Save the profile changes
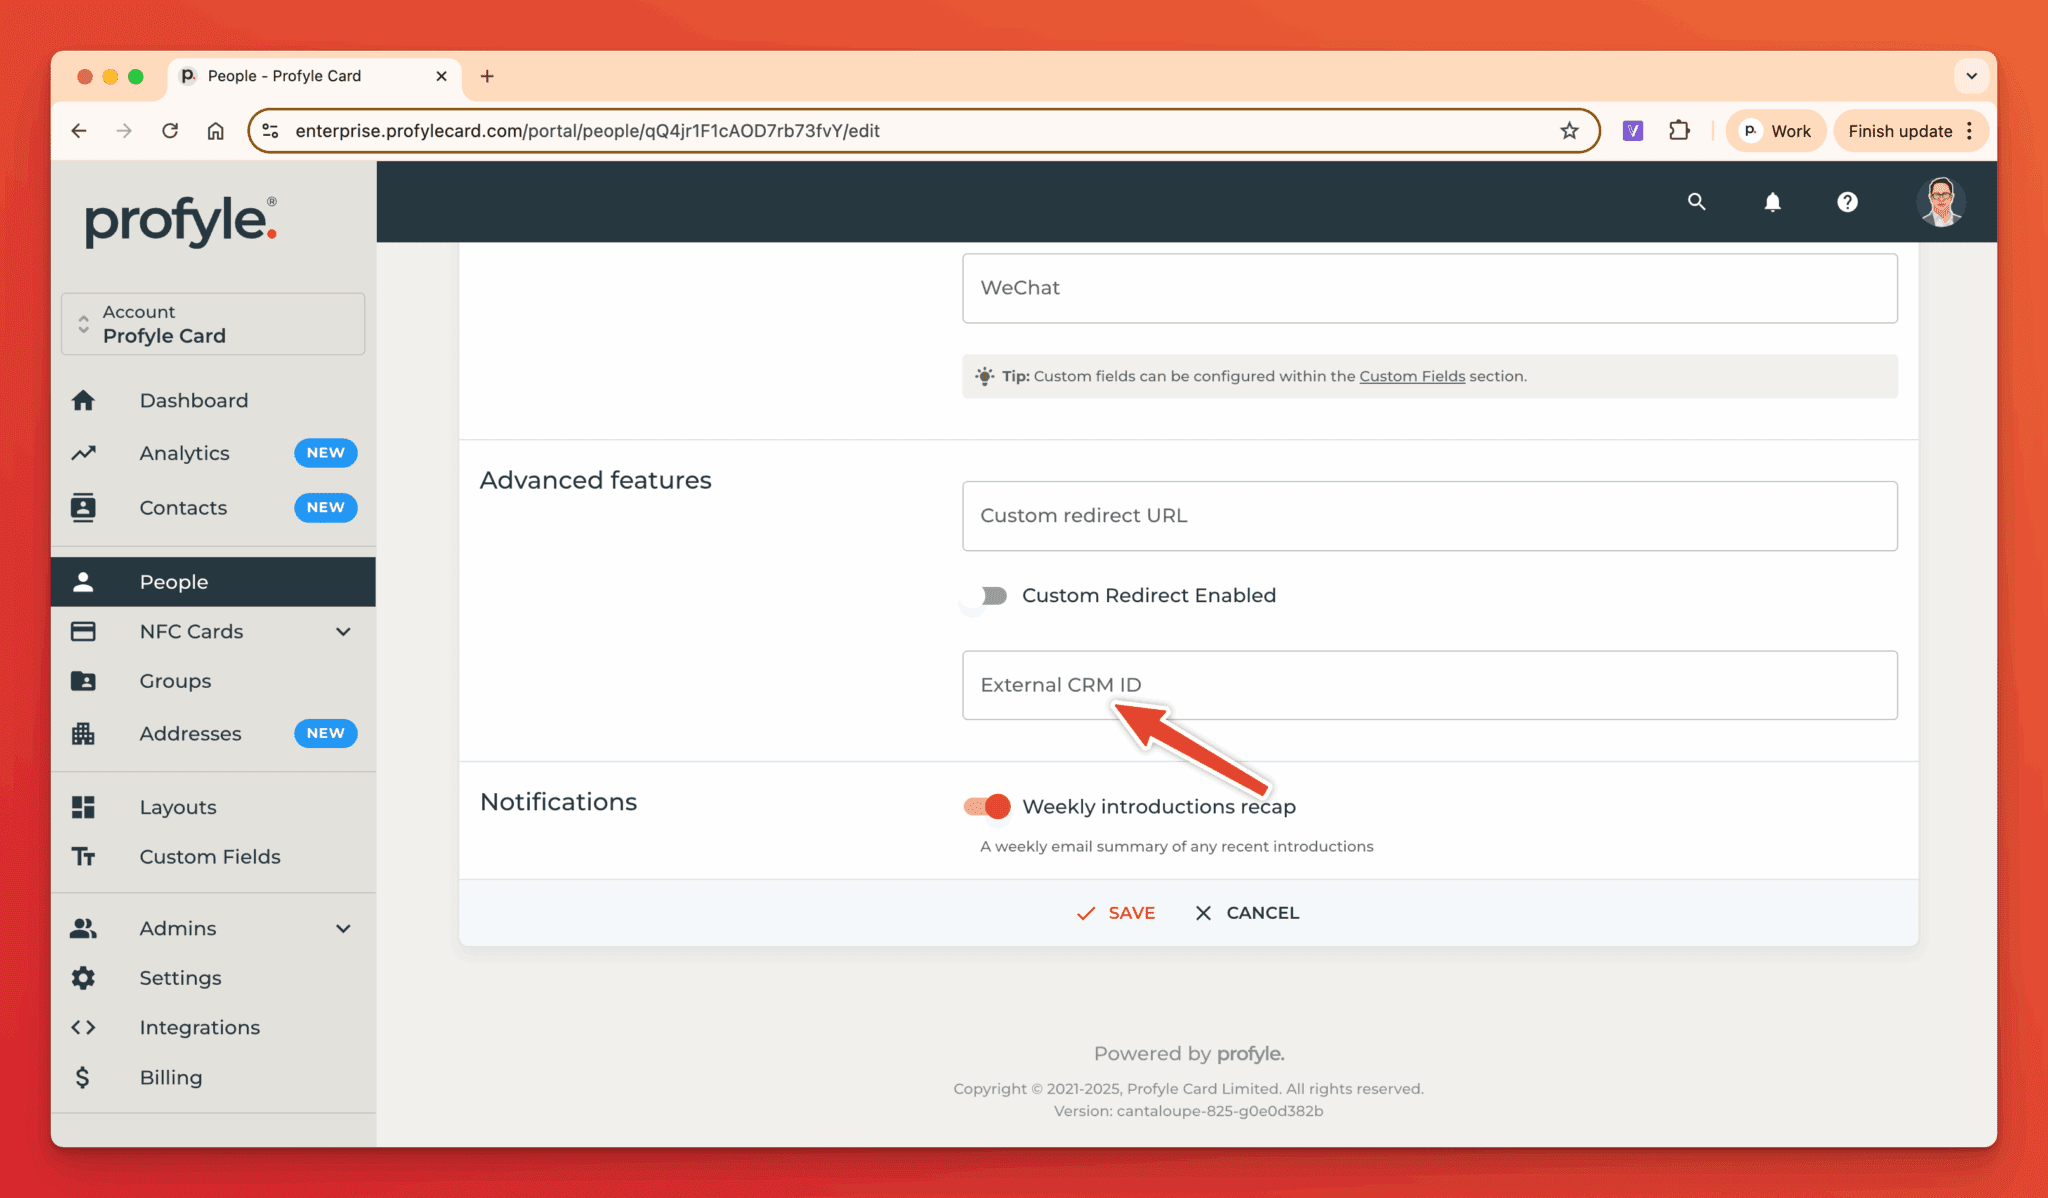Image resolution: width=2048 pixels, height=1198 pixels. point(1115,913)
